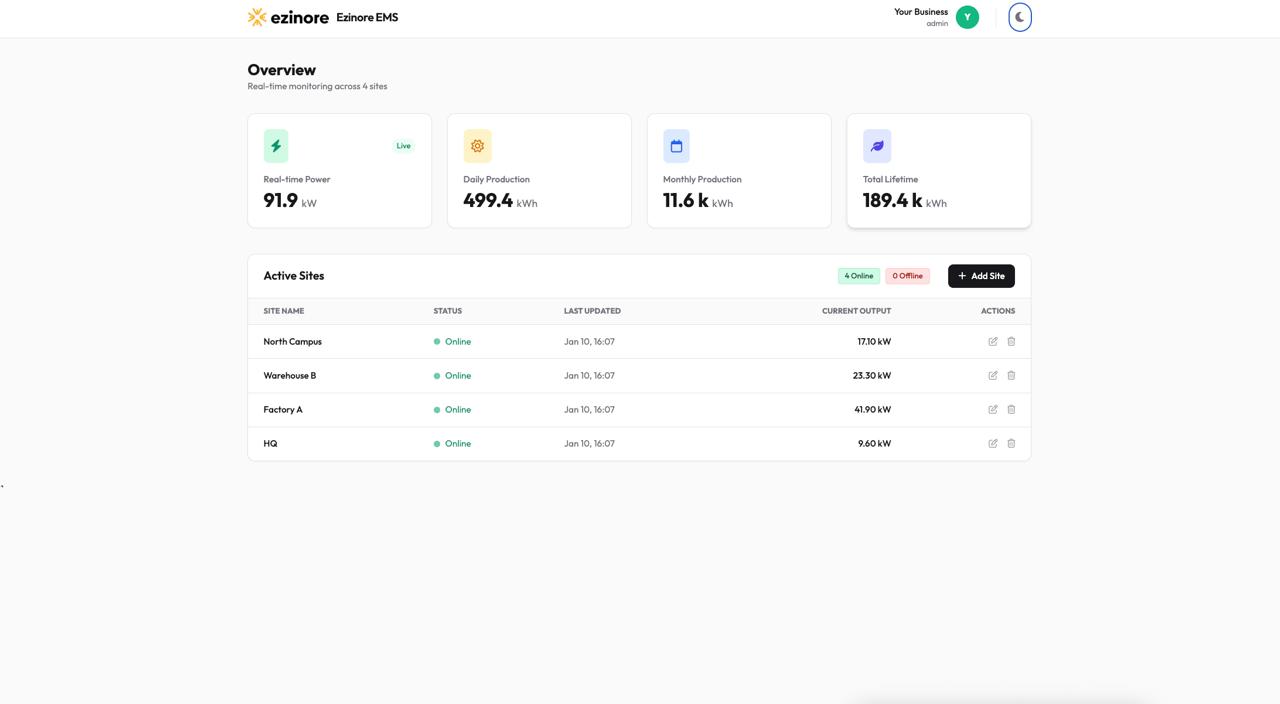The image size is (1280, 704).
Task: Click the Daily Production gear icon
Action: point(477,146)
